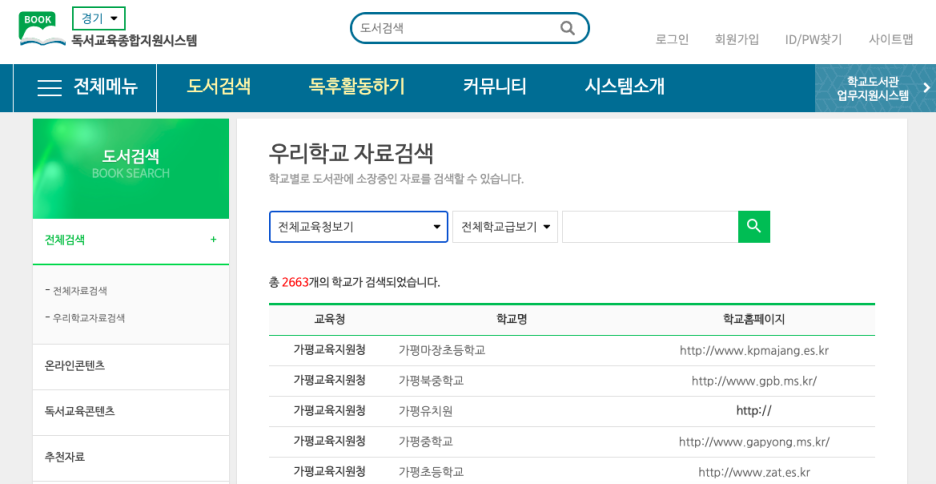
Task: Click 가평교육지원청 in the 가평유치원 row
Action: (329, 411)
